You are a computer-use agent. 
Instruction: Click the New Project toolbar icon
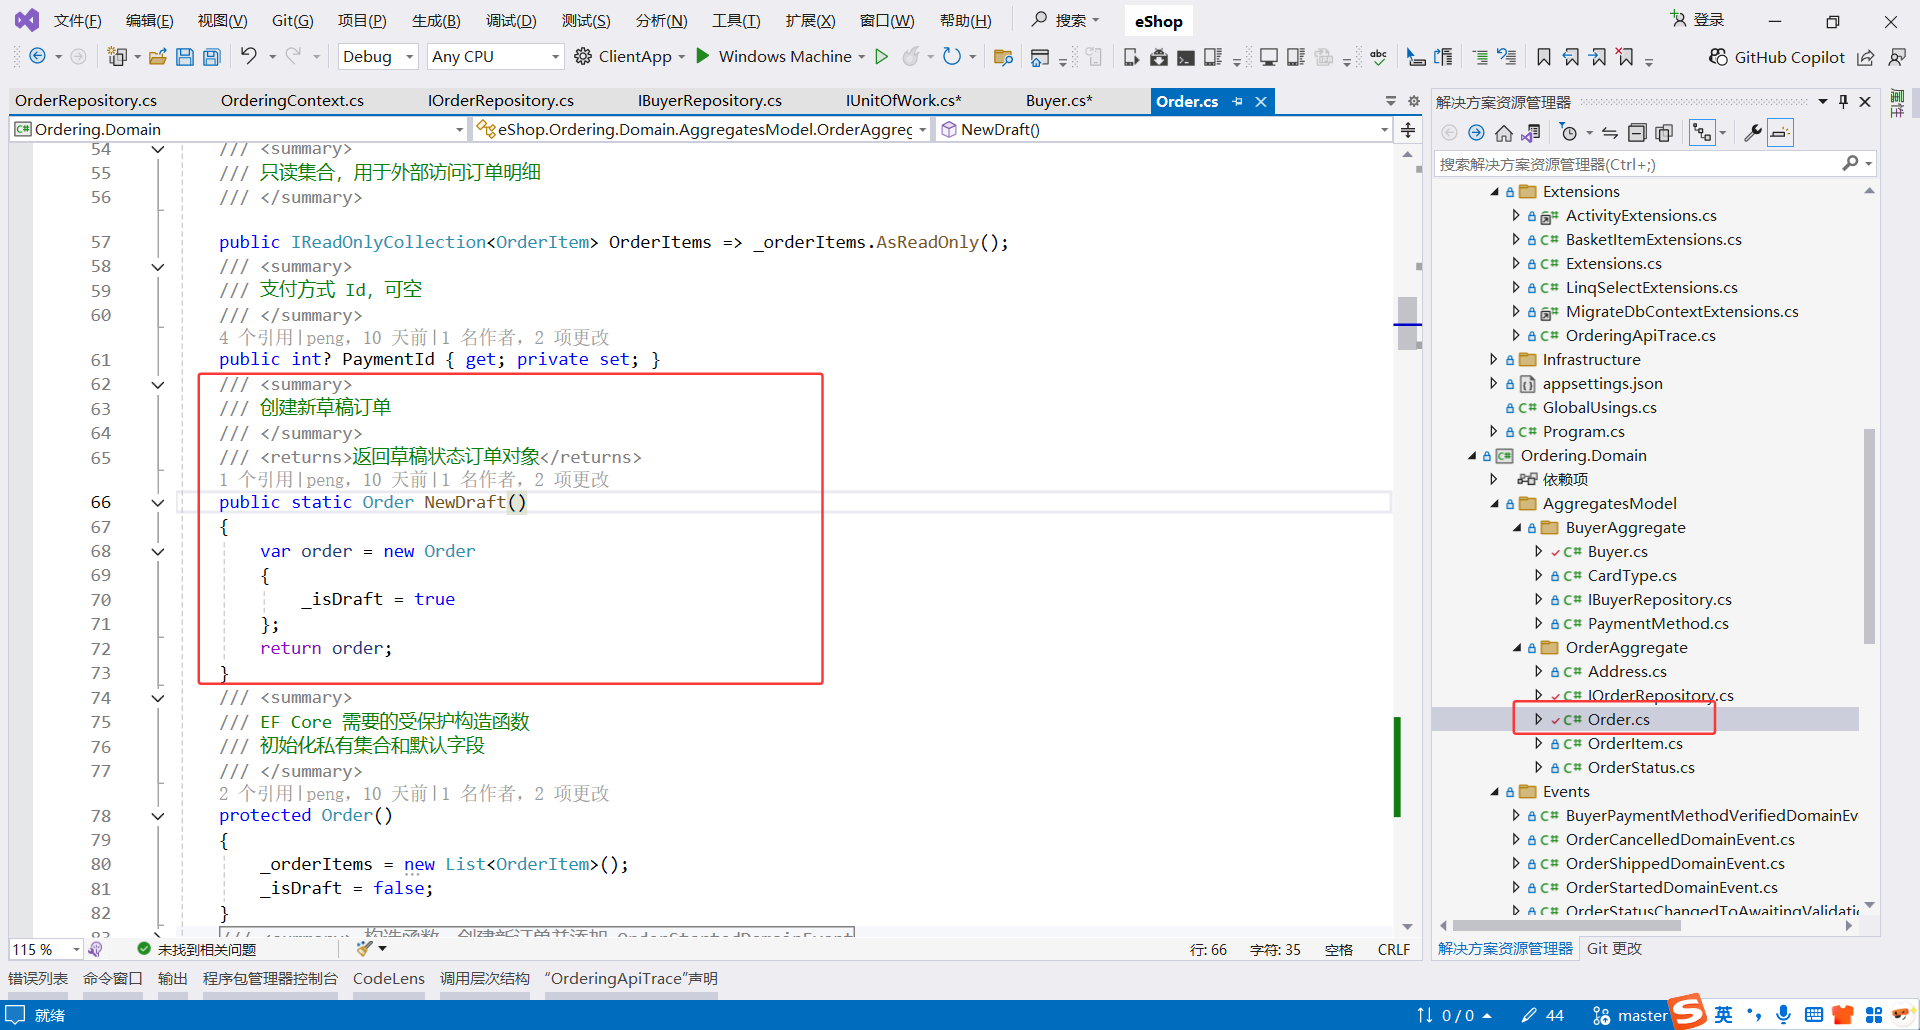click(x=117, y=56)
